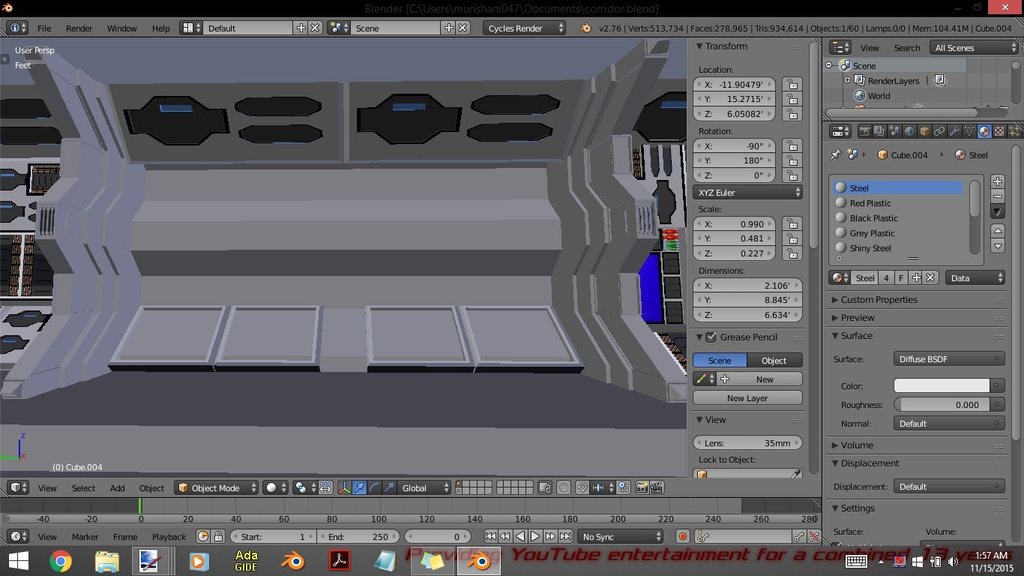Open the Constraints chain-link properties tab
Screen dimensions: 1024x576
pos(940,131)
